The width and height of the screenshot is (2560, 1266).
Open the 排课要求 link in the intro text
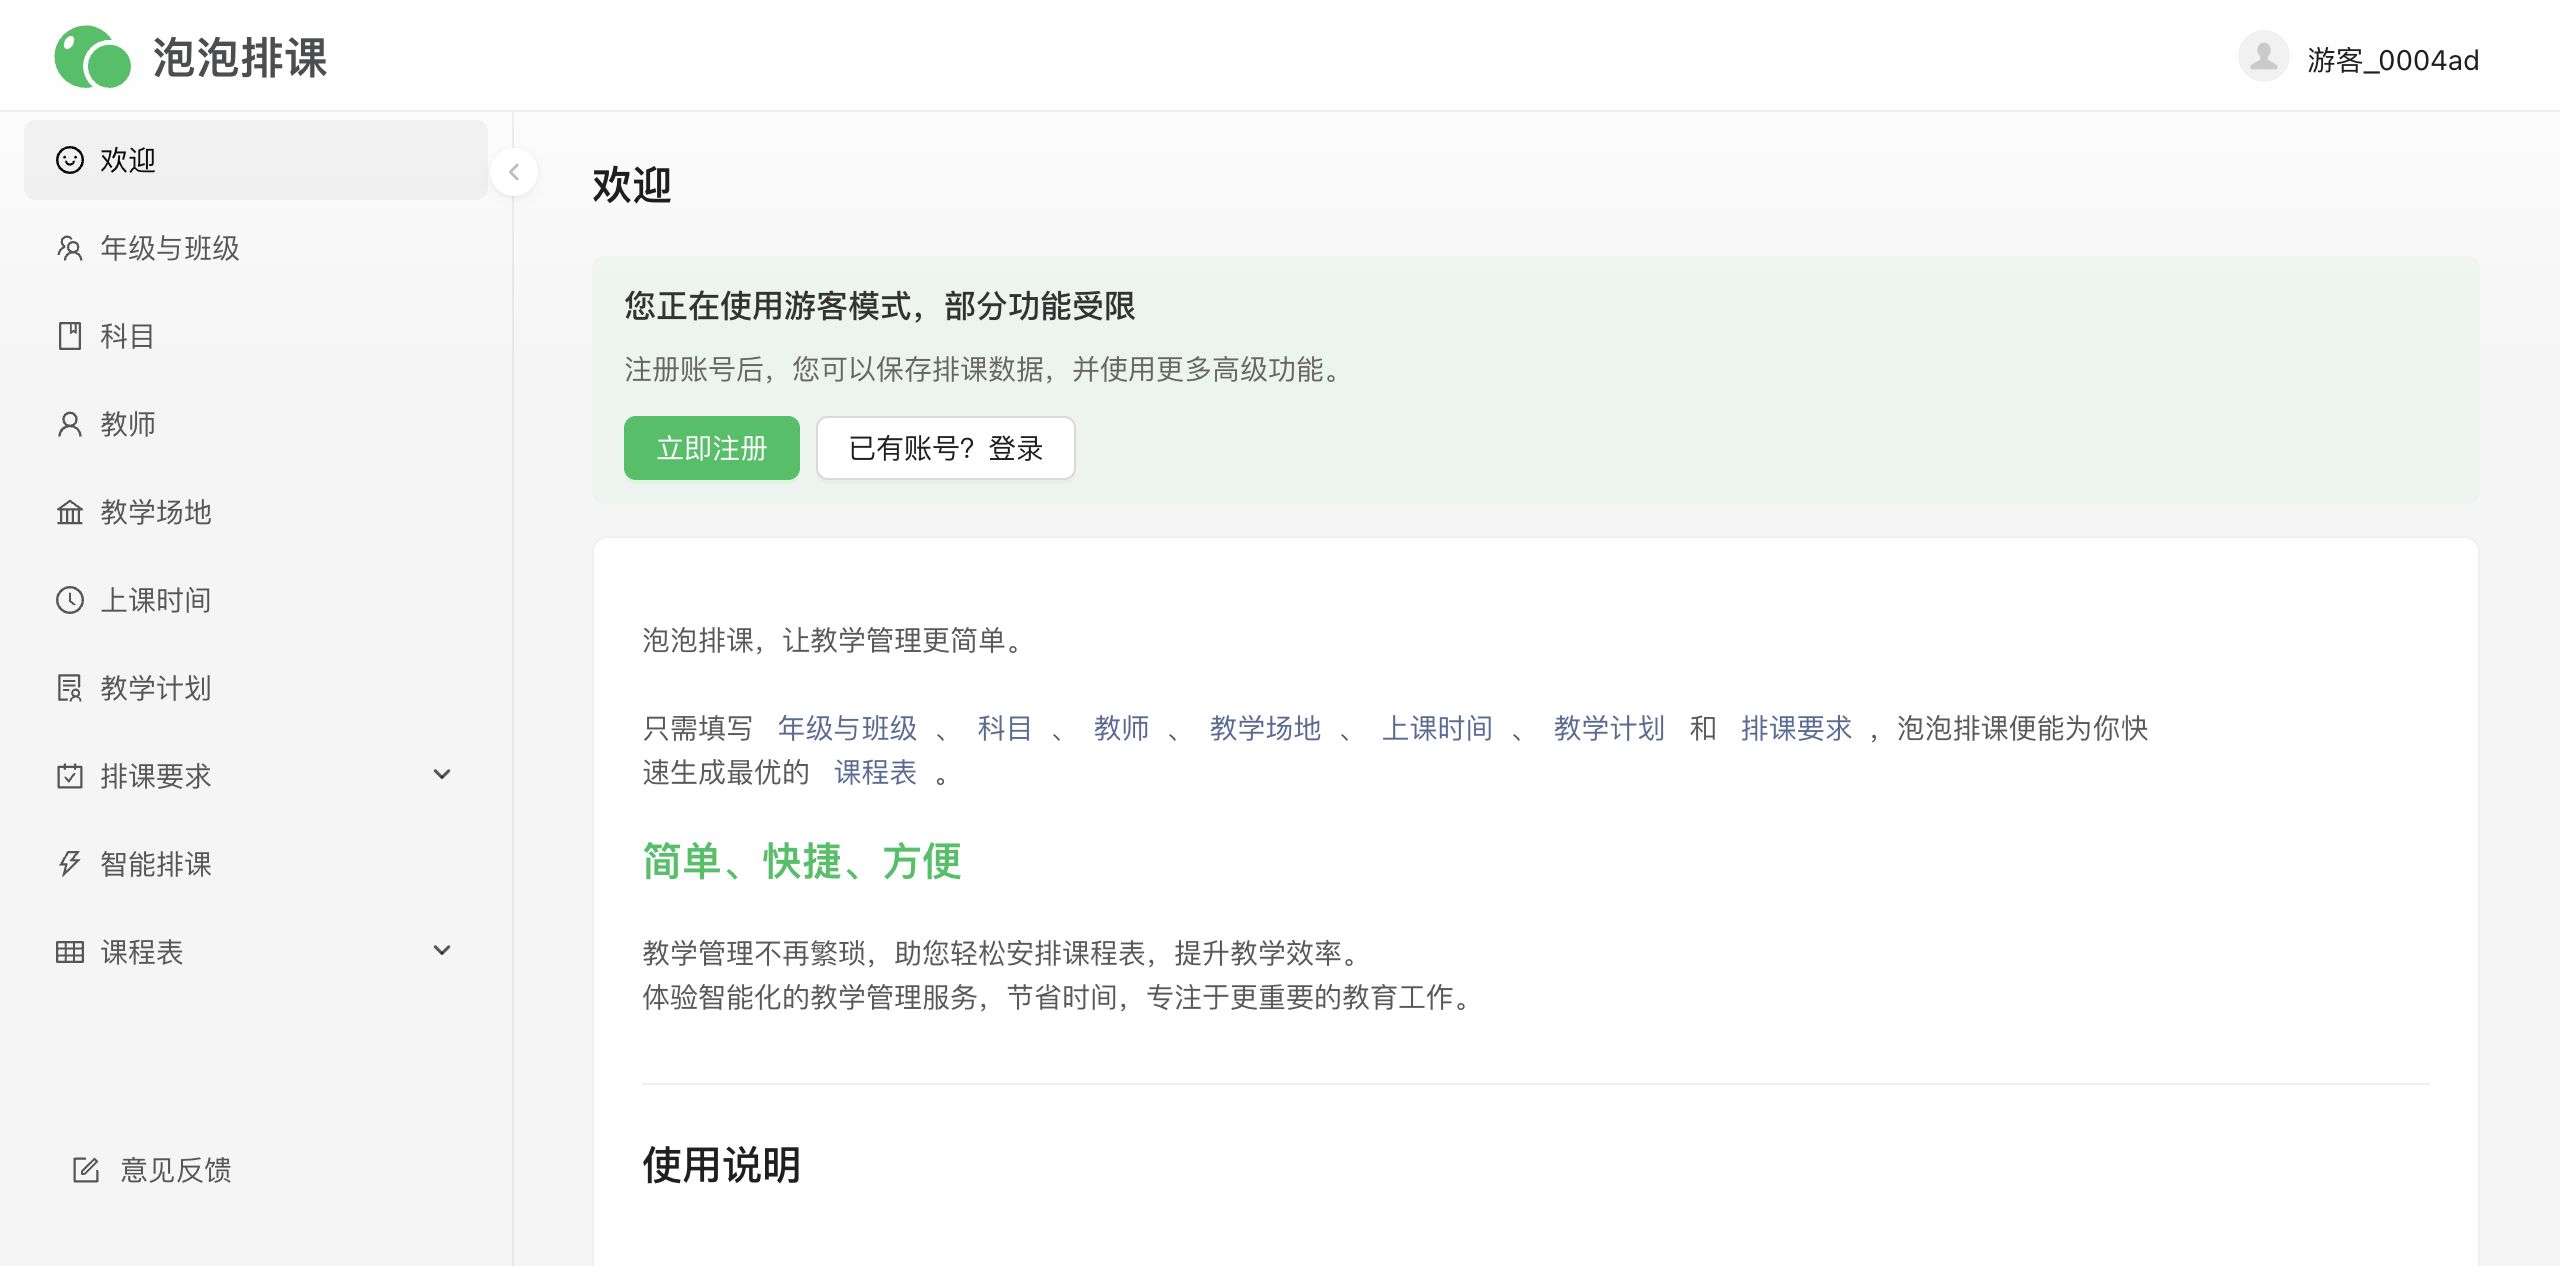click(x=1797, y=729)
